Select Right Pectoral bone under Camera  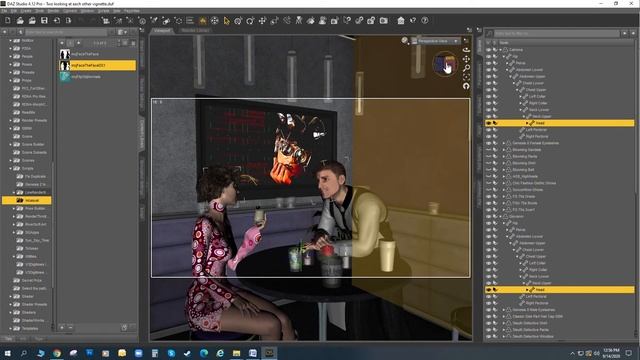[537, 136]
